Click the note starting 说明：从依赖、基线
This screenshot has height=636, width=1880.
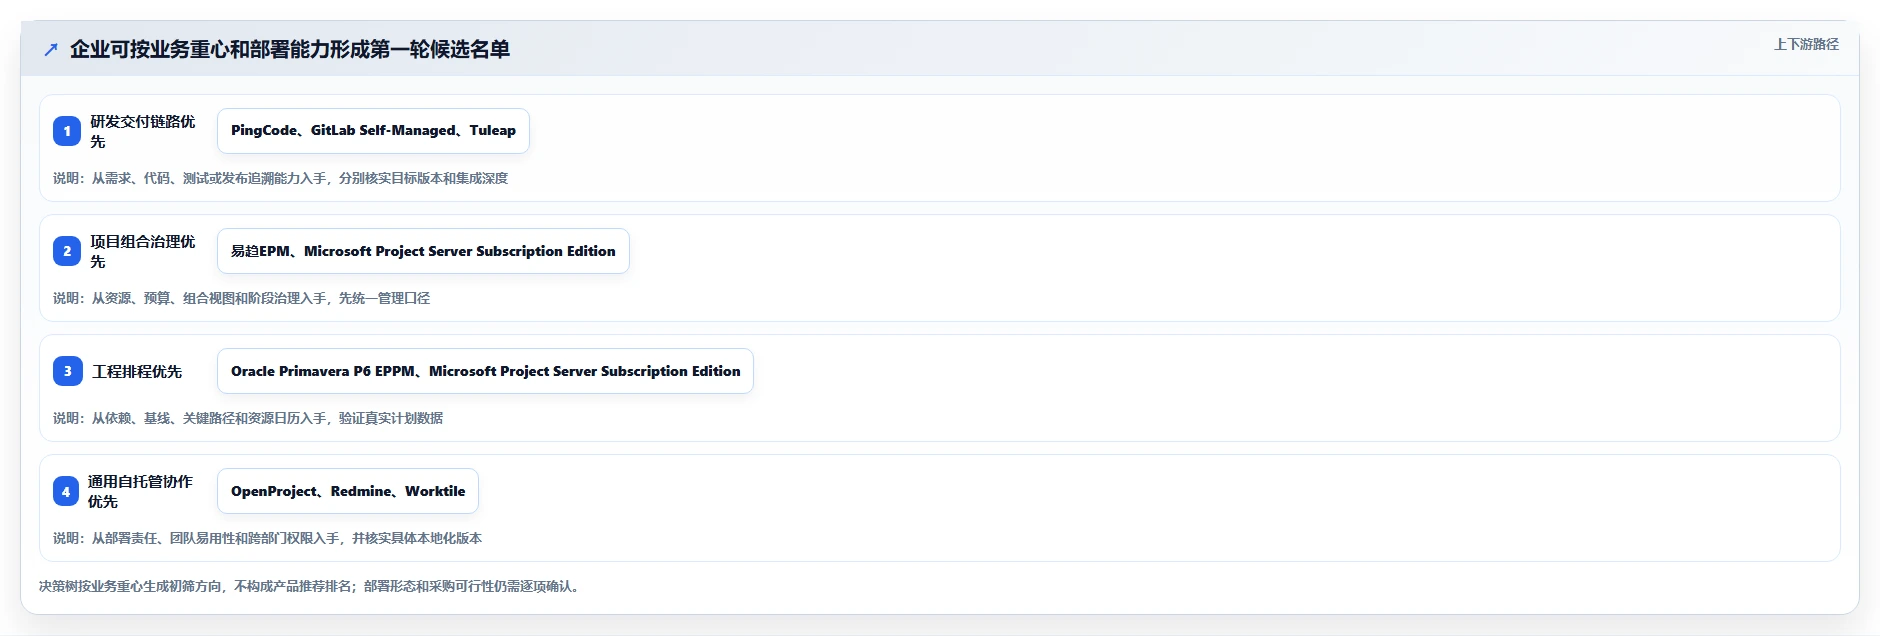[x=248, y=418]
